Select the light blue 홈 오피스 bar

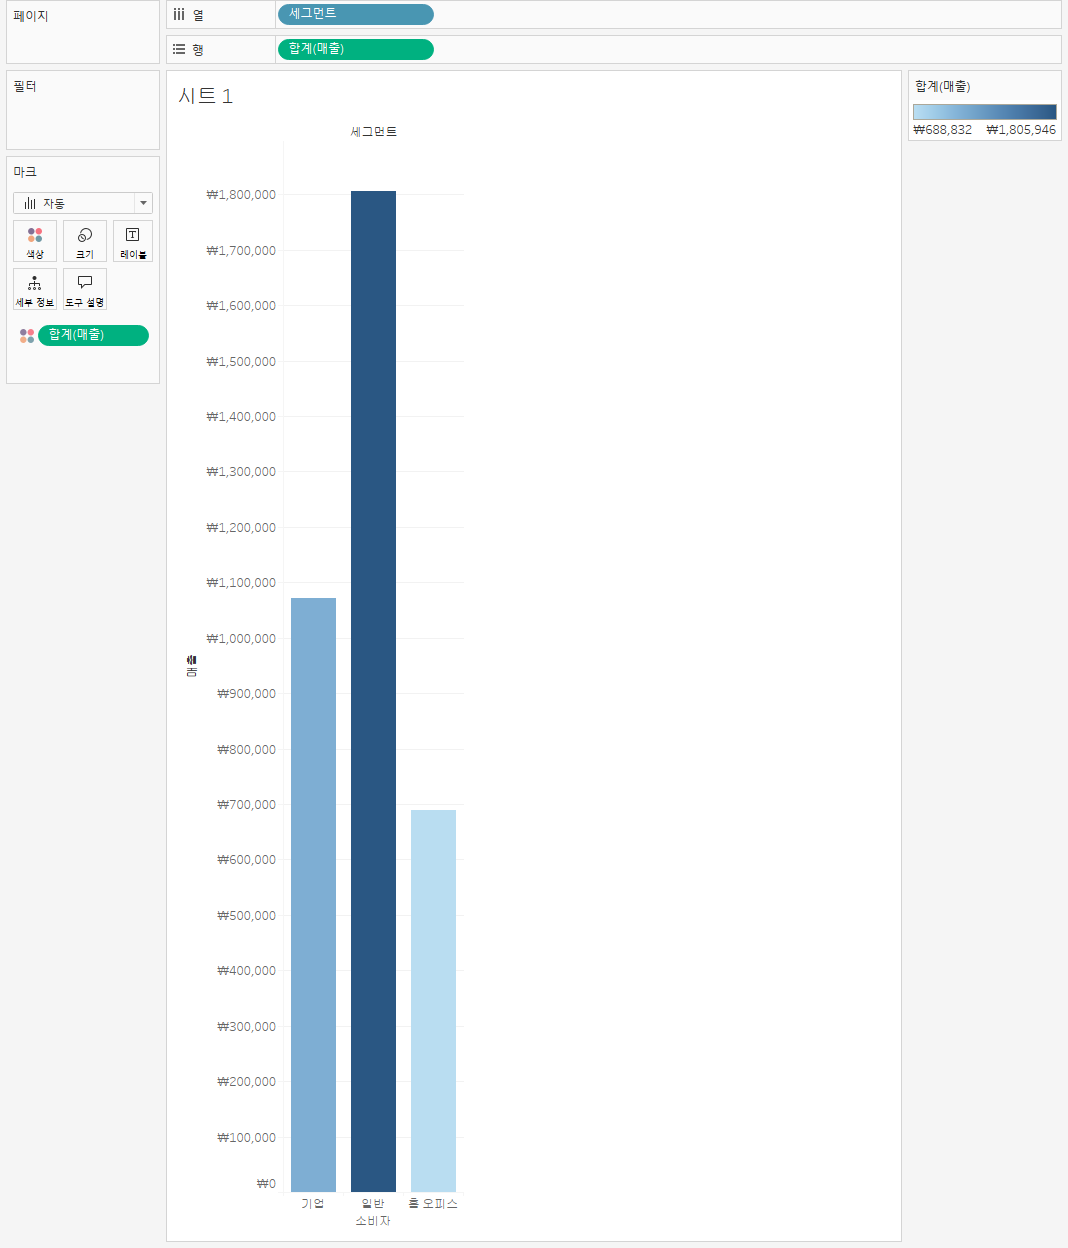click(x=433, y=1001)
